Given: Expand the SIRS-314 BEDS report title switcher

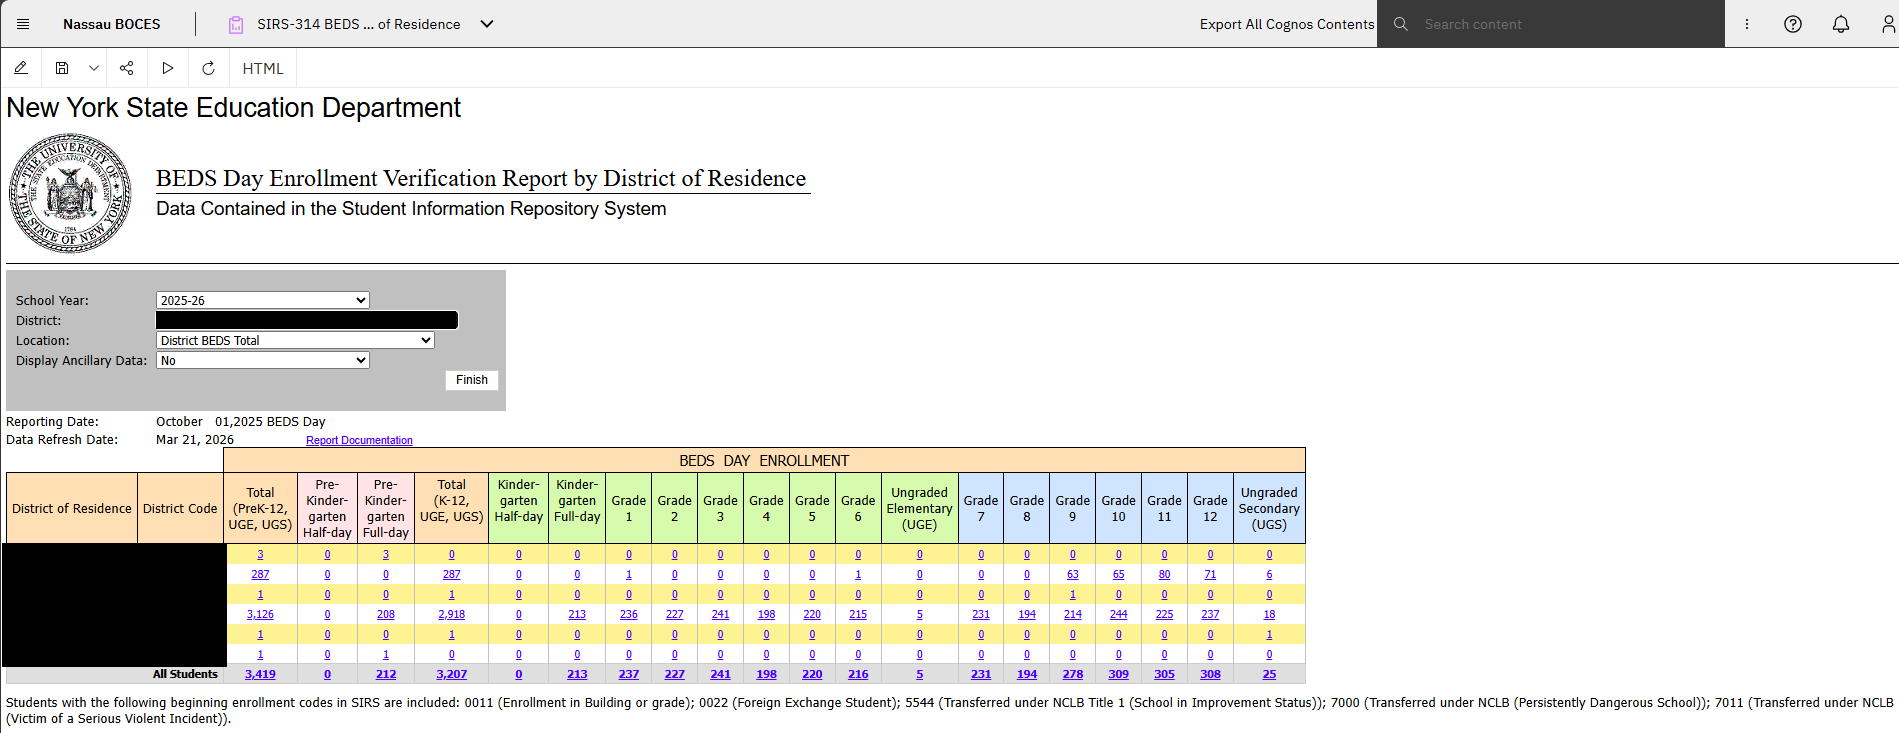Looking at the screenshot, I should pyautogui.click(x=487, y=24).
